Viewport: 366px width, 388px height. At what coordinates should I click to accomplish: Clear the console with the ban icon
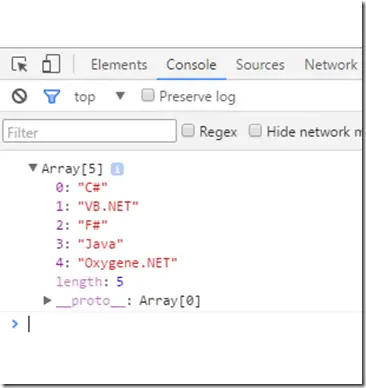pyautogui.click(x=19, y=96)
